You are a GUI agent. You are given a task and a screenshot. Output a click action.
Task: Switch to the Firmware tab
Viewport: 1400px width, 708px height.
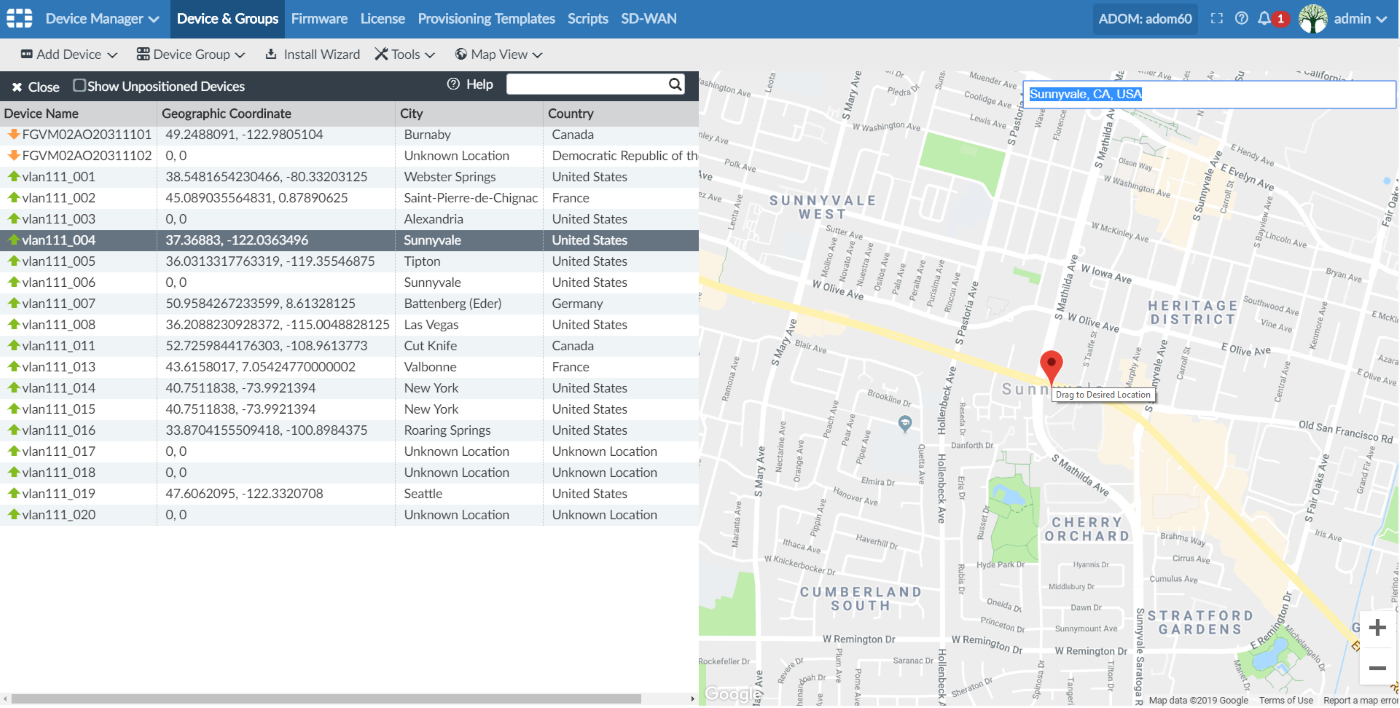[x=319, y=19]
